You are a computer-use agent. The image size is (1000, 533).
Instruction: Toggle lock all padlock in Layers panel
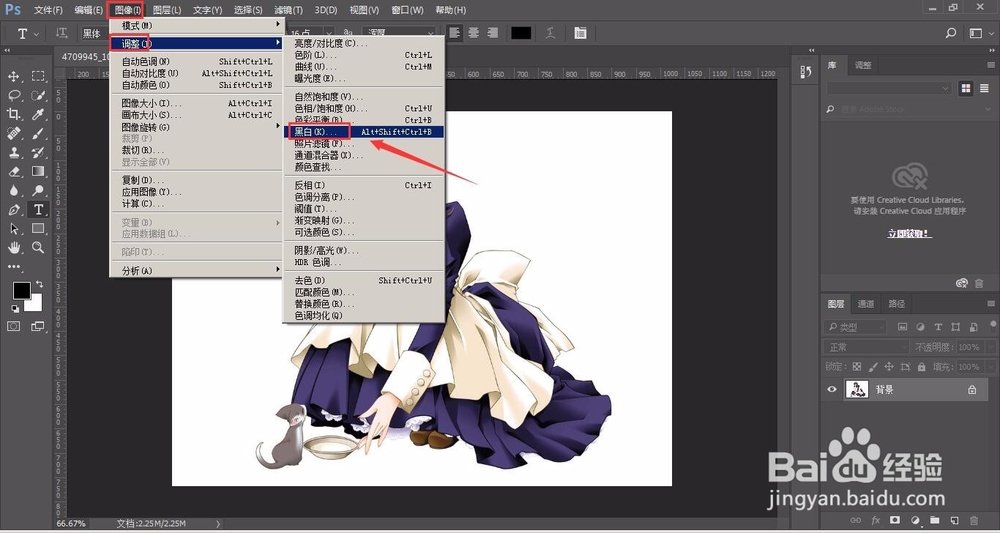pyautogui.click(x=921, y=367)
